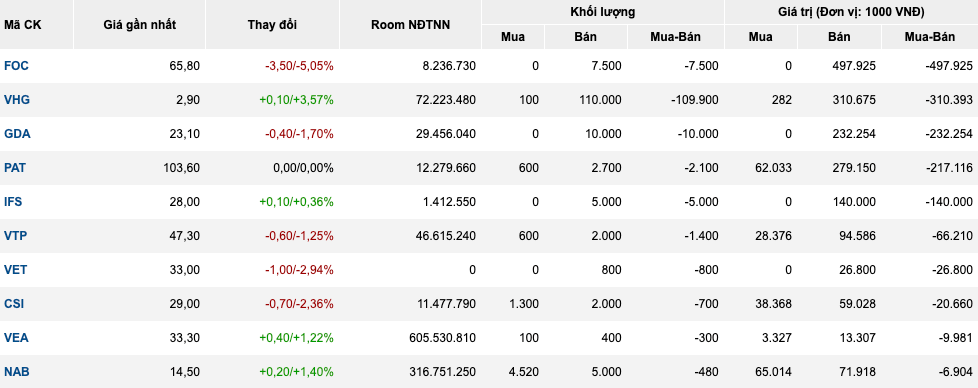Sort by the Room NĐTNN column header
The height and width of the screenshot is (388, 978).
[410, 25]
